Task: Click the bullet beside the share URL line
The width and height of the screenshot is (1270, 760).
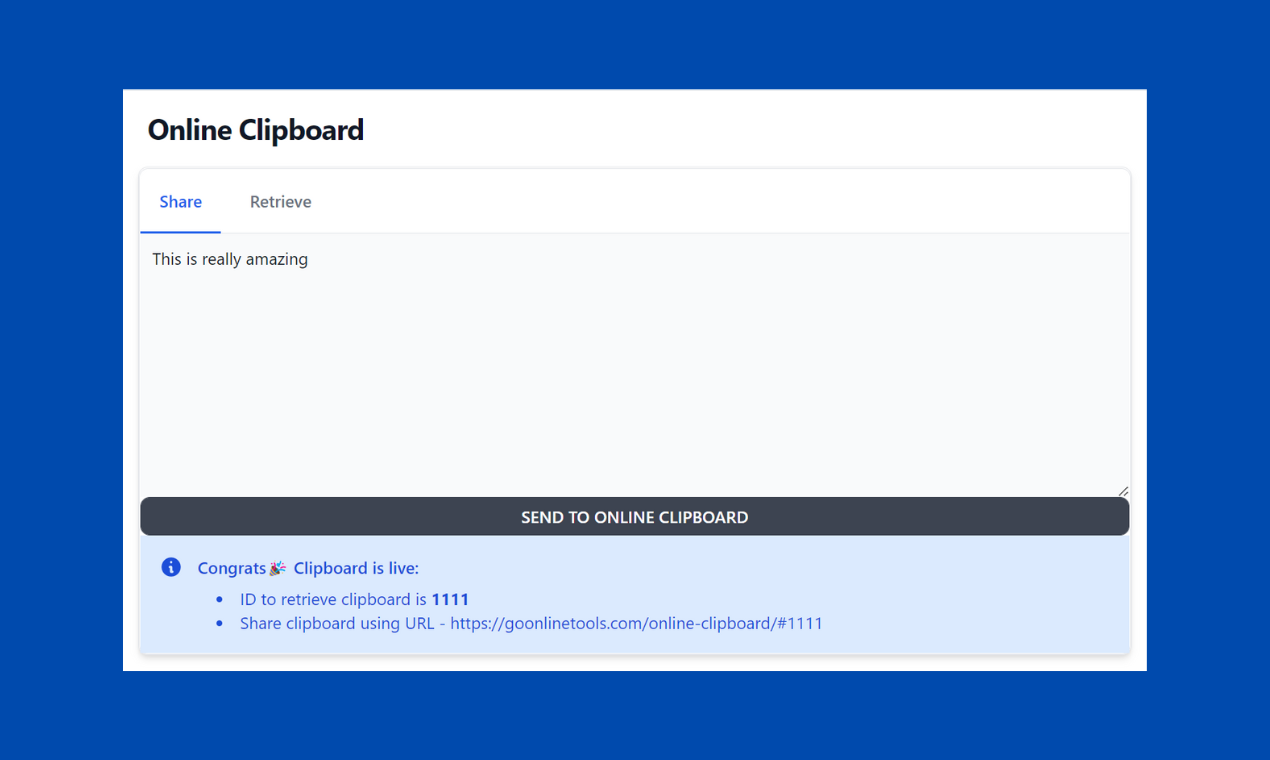Action: coord(218,623)
